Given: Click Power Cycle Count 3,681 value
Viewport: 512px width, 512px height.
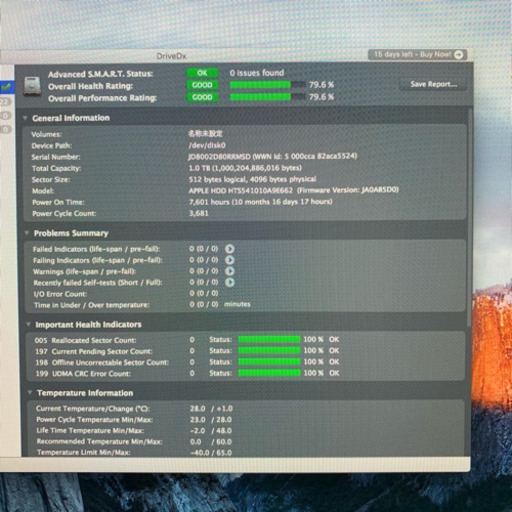Looking at the screenshot, I should click(x=199, y=213).
